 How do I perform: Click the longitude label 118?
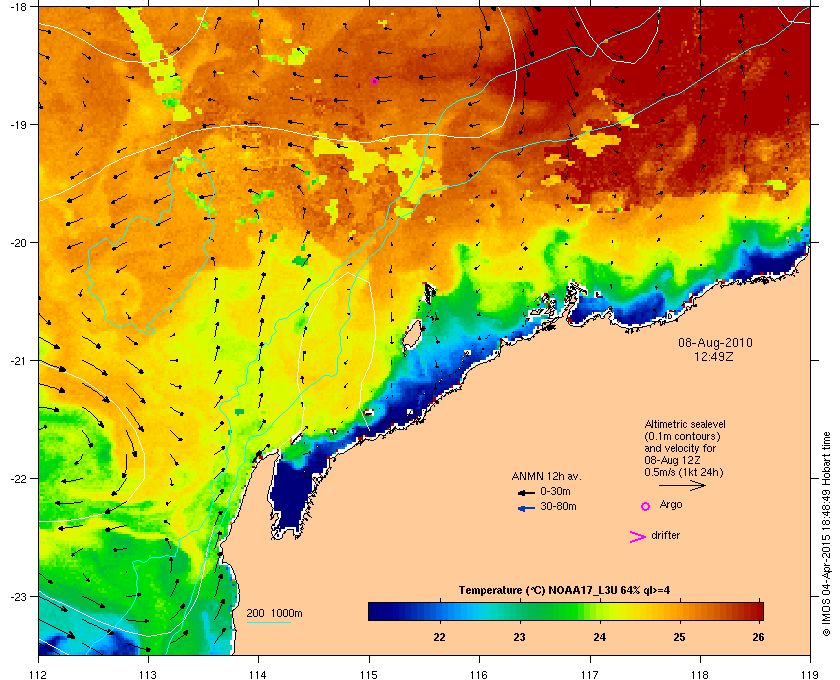700,675
